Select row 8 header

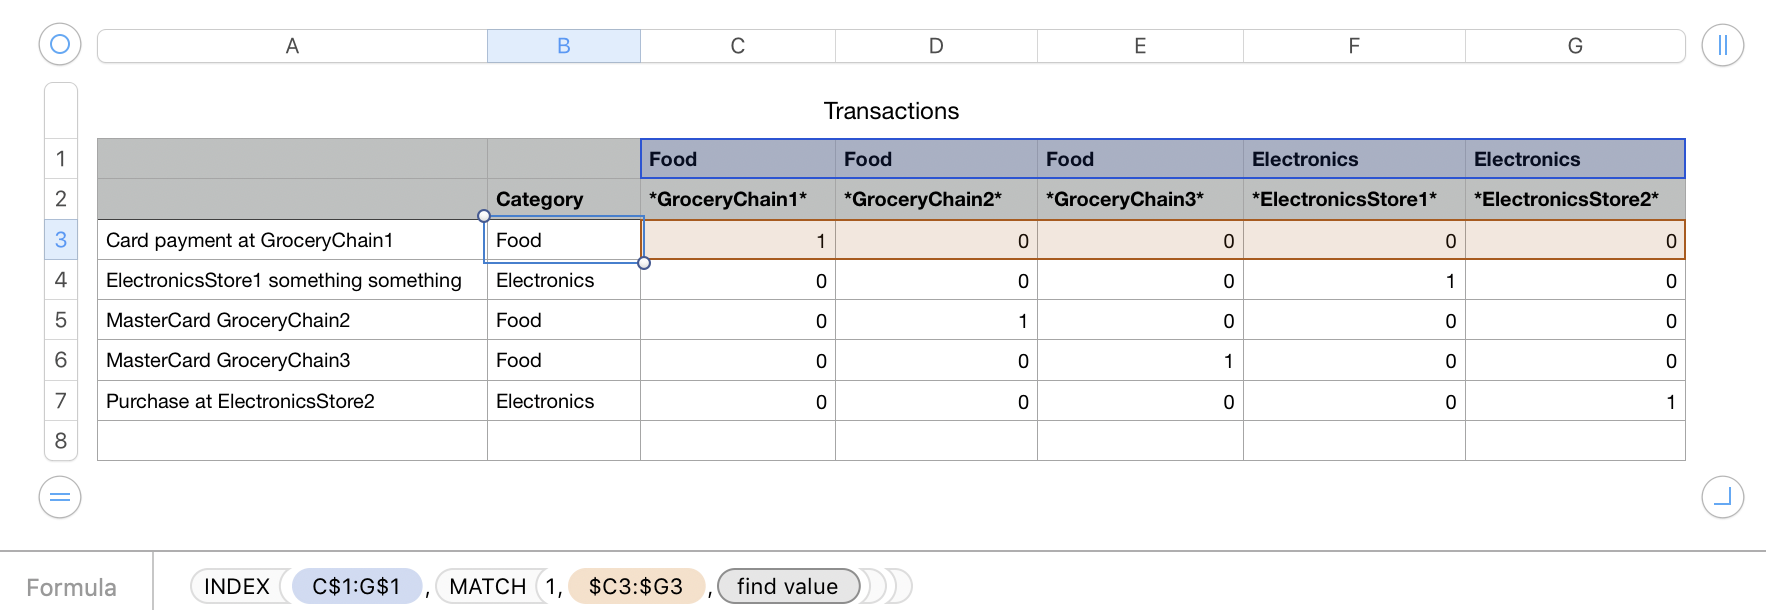pos(61,440)
